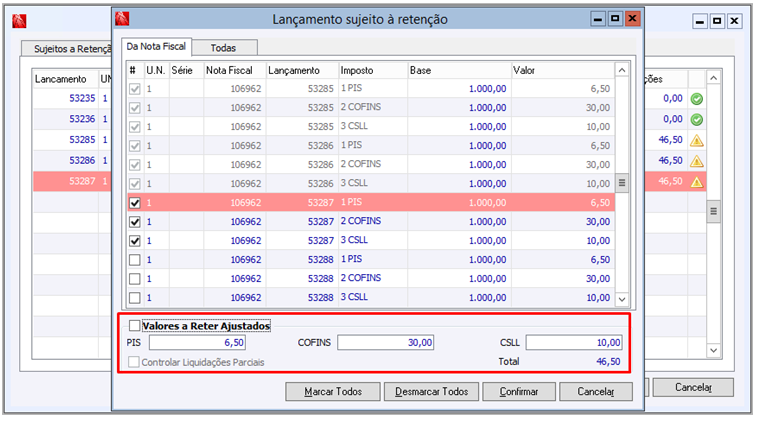
Task: Select highlighted row 53287 in background list
Action: tap(72, 181)
